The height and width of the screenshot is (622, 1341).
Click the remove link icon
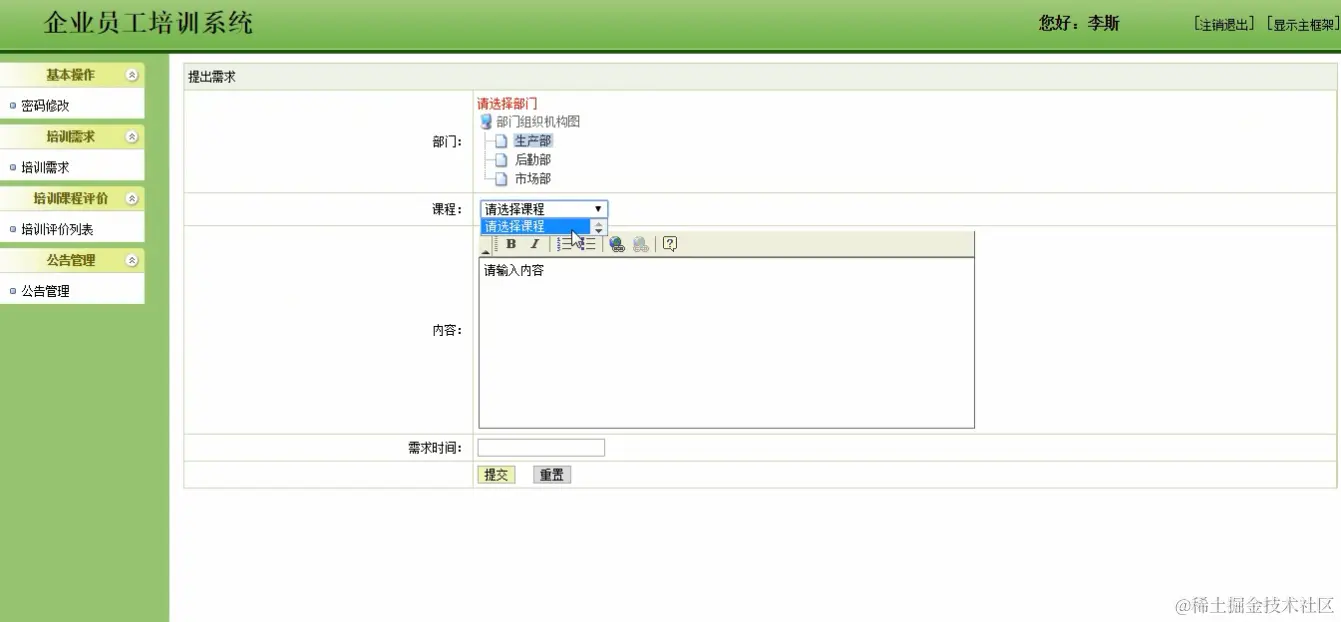[641, 244]
